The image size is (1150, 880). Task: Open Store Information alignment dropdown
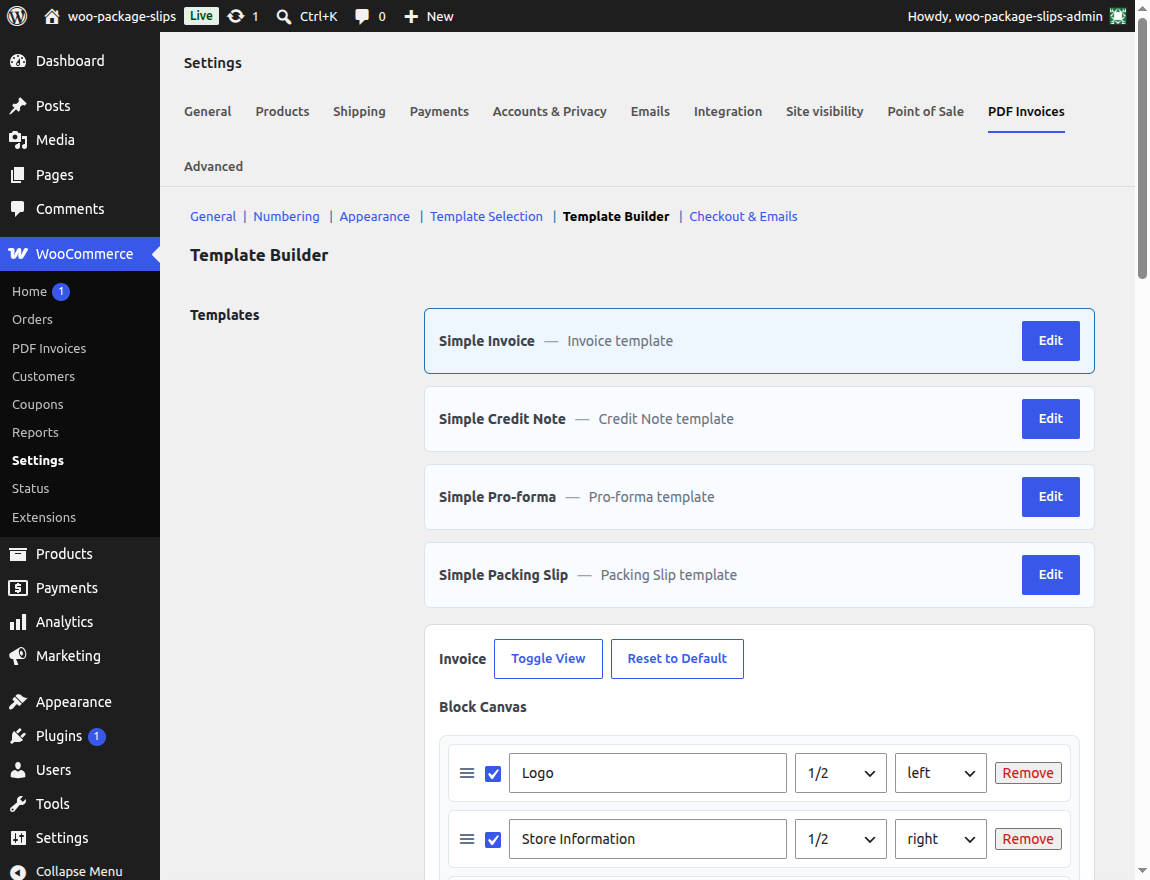[940, 839]
